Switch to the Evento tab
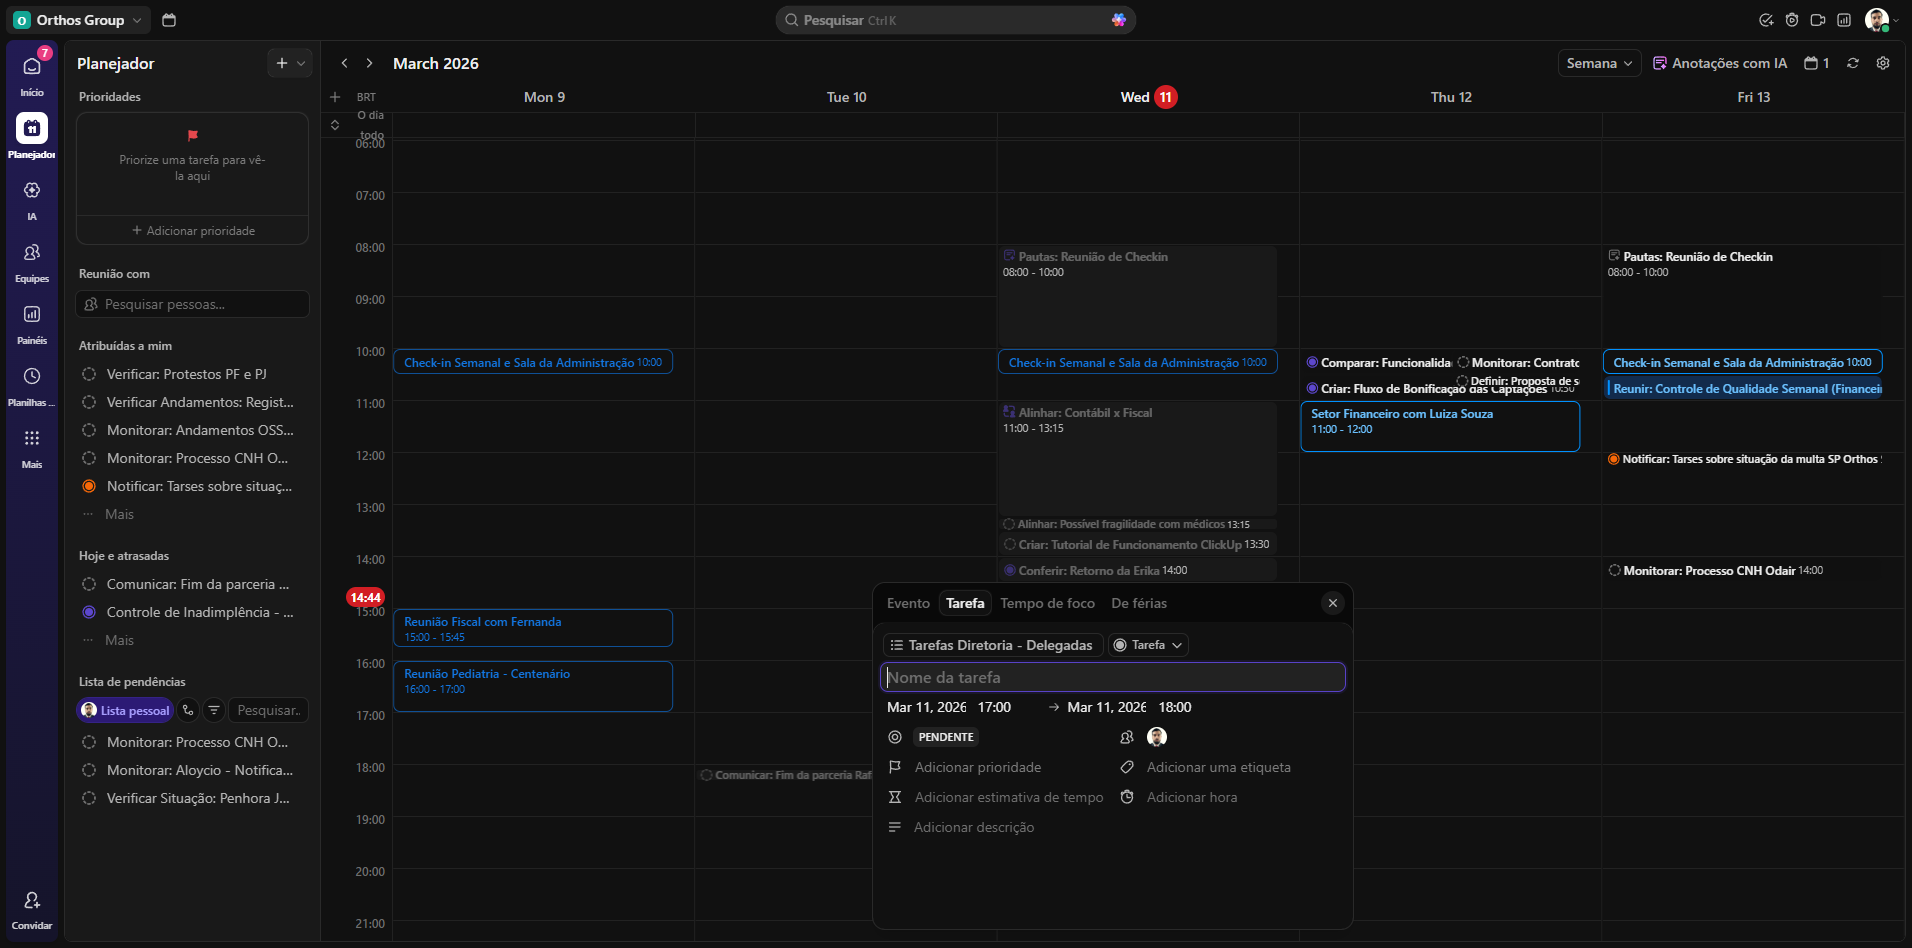The width and height of the screenshot is (1912, 948). pyautogui.click(x=908, y=603)
